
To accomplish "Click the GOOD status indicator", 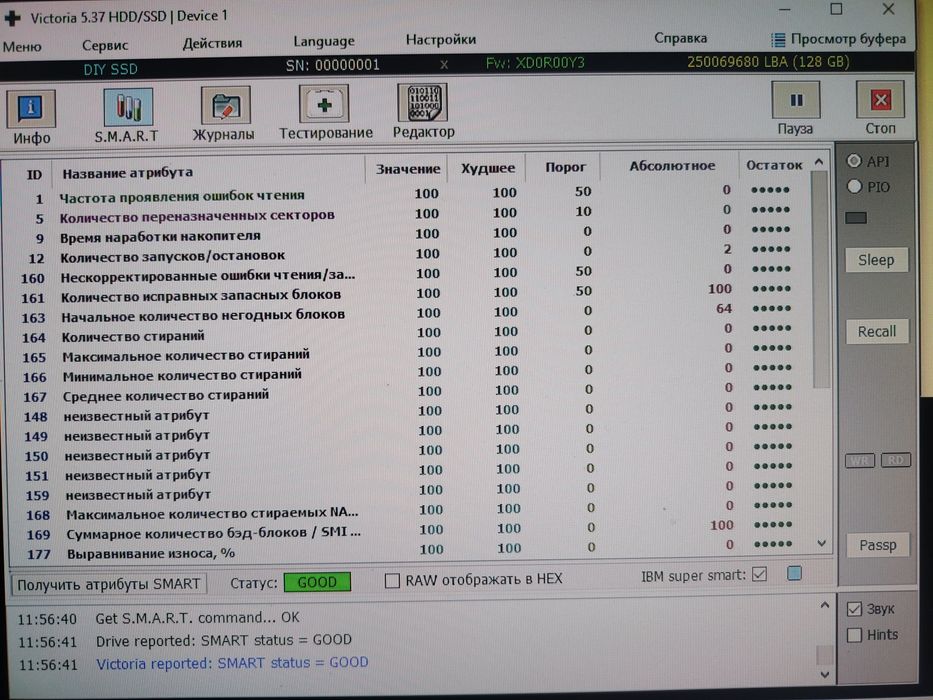I will tap(317, 582).
